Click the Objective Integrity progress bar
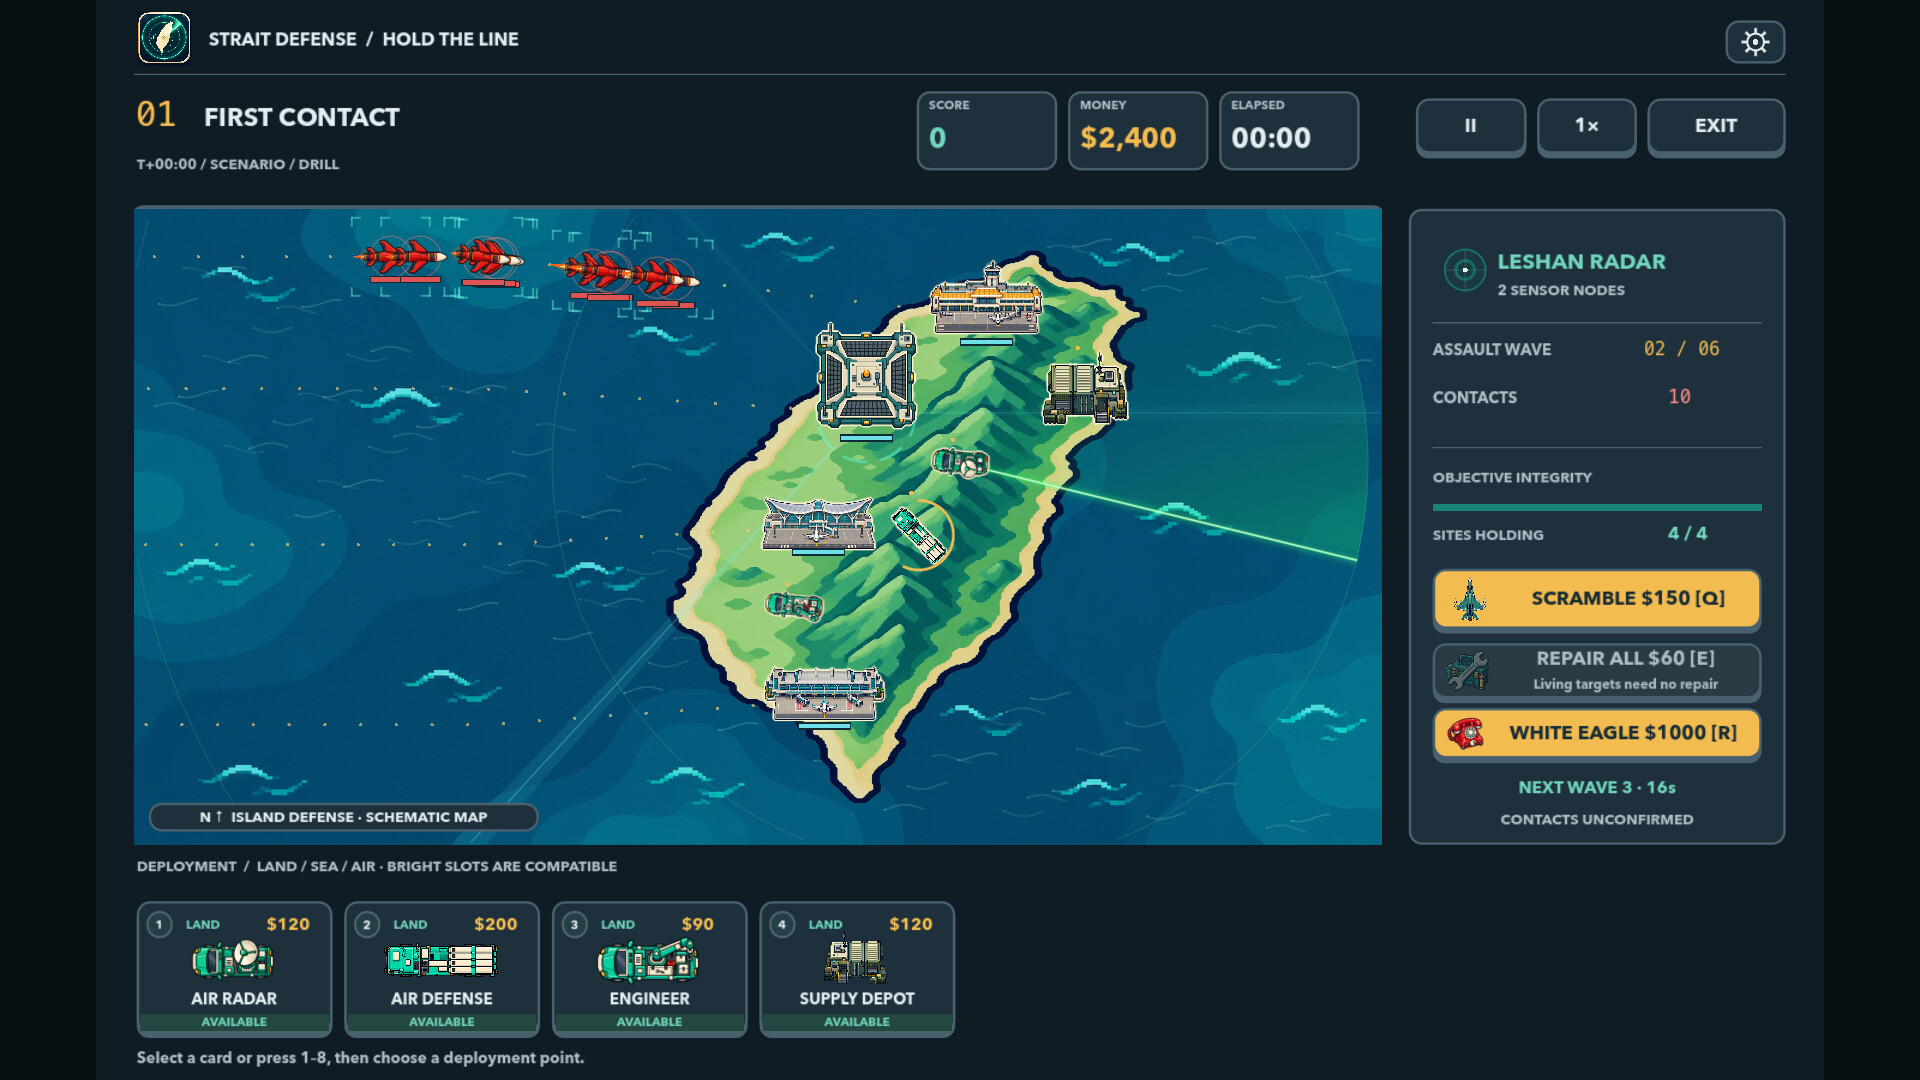Image resolution: width=1920 pixels, height=1080 pixels. [1597, 508]
